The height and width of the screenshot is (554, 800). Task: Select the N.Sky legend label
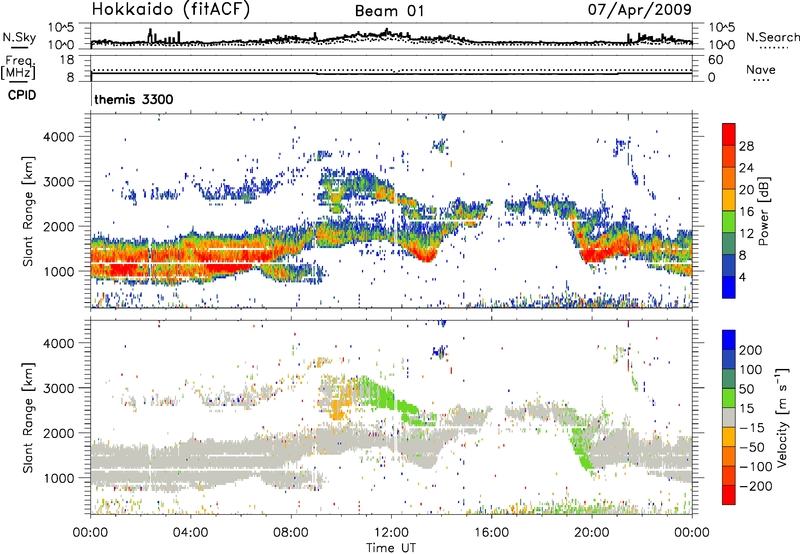pyautogui.click(x=19, y=37)
